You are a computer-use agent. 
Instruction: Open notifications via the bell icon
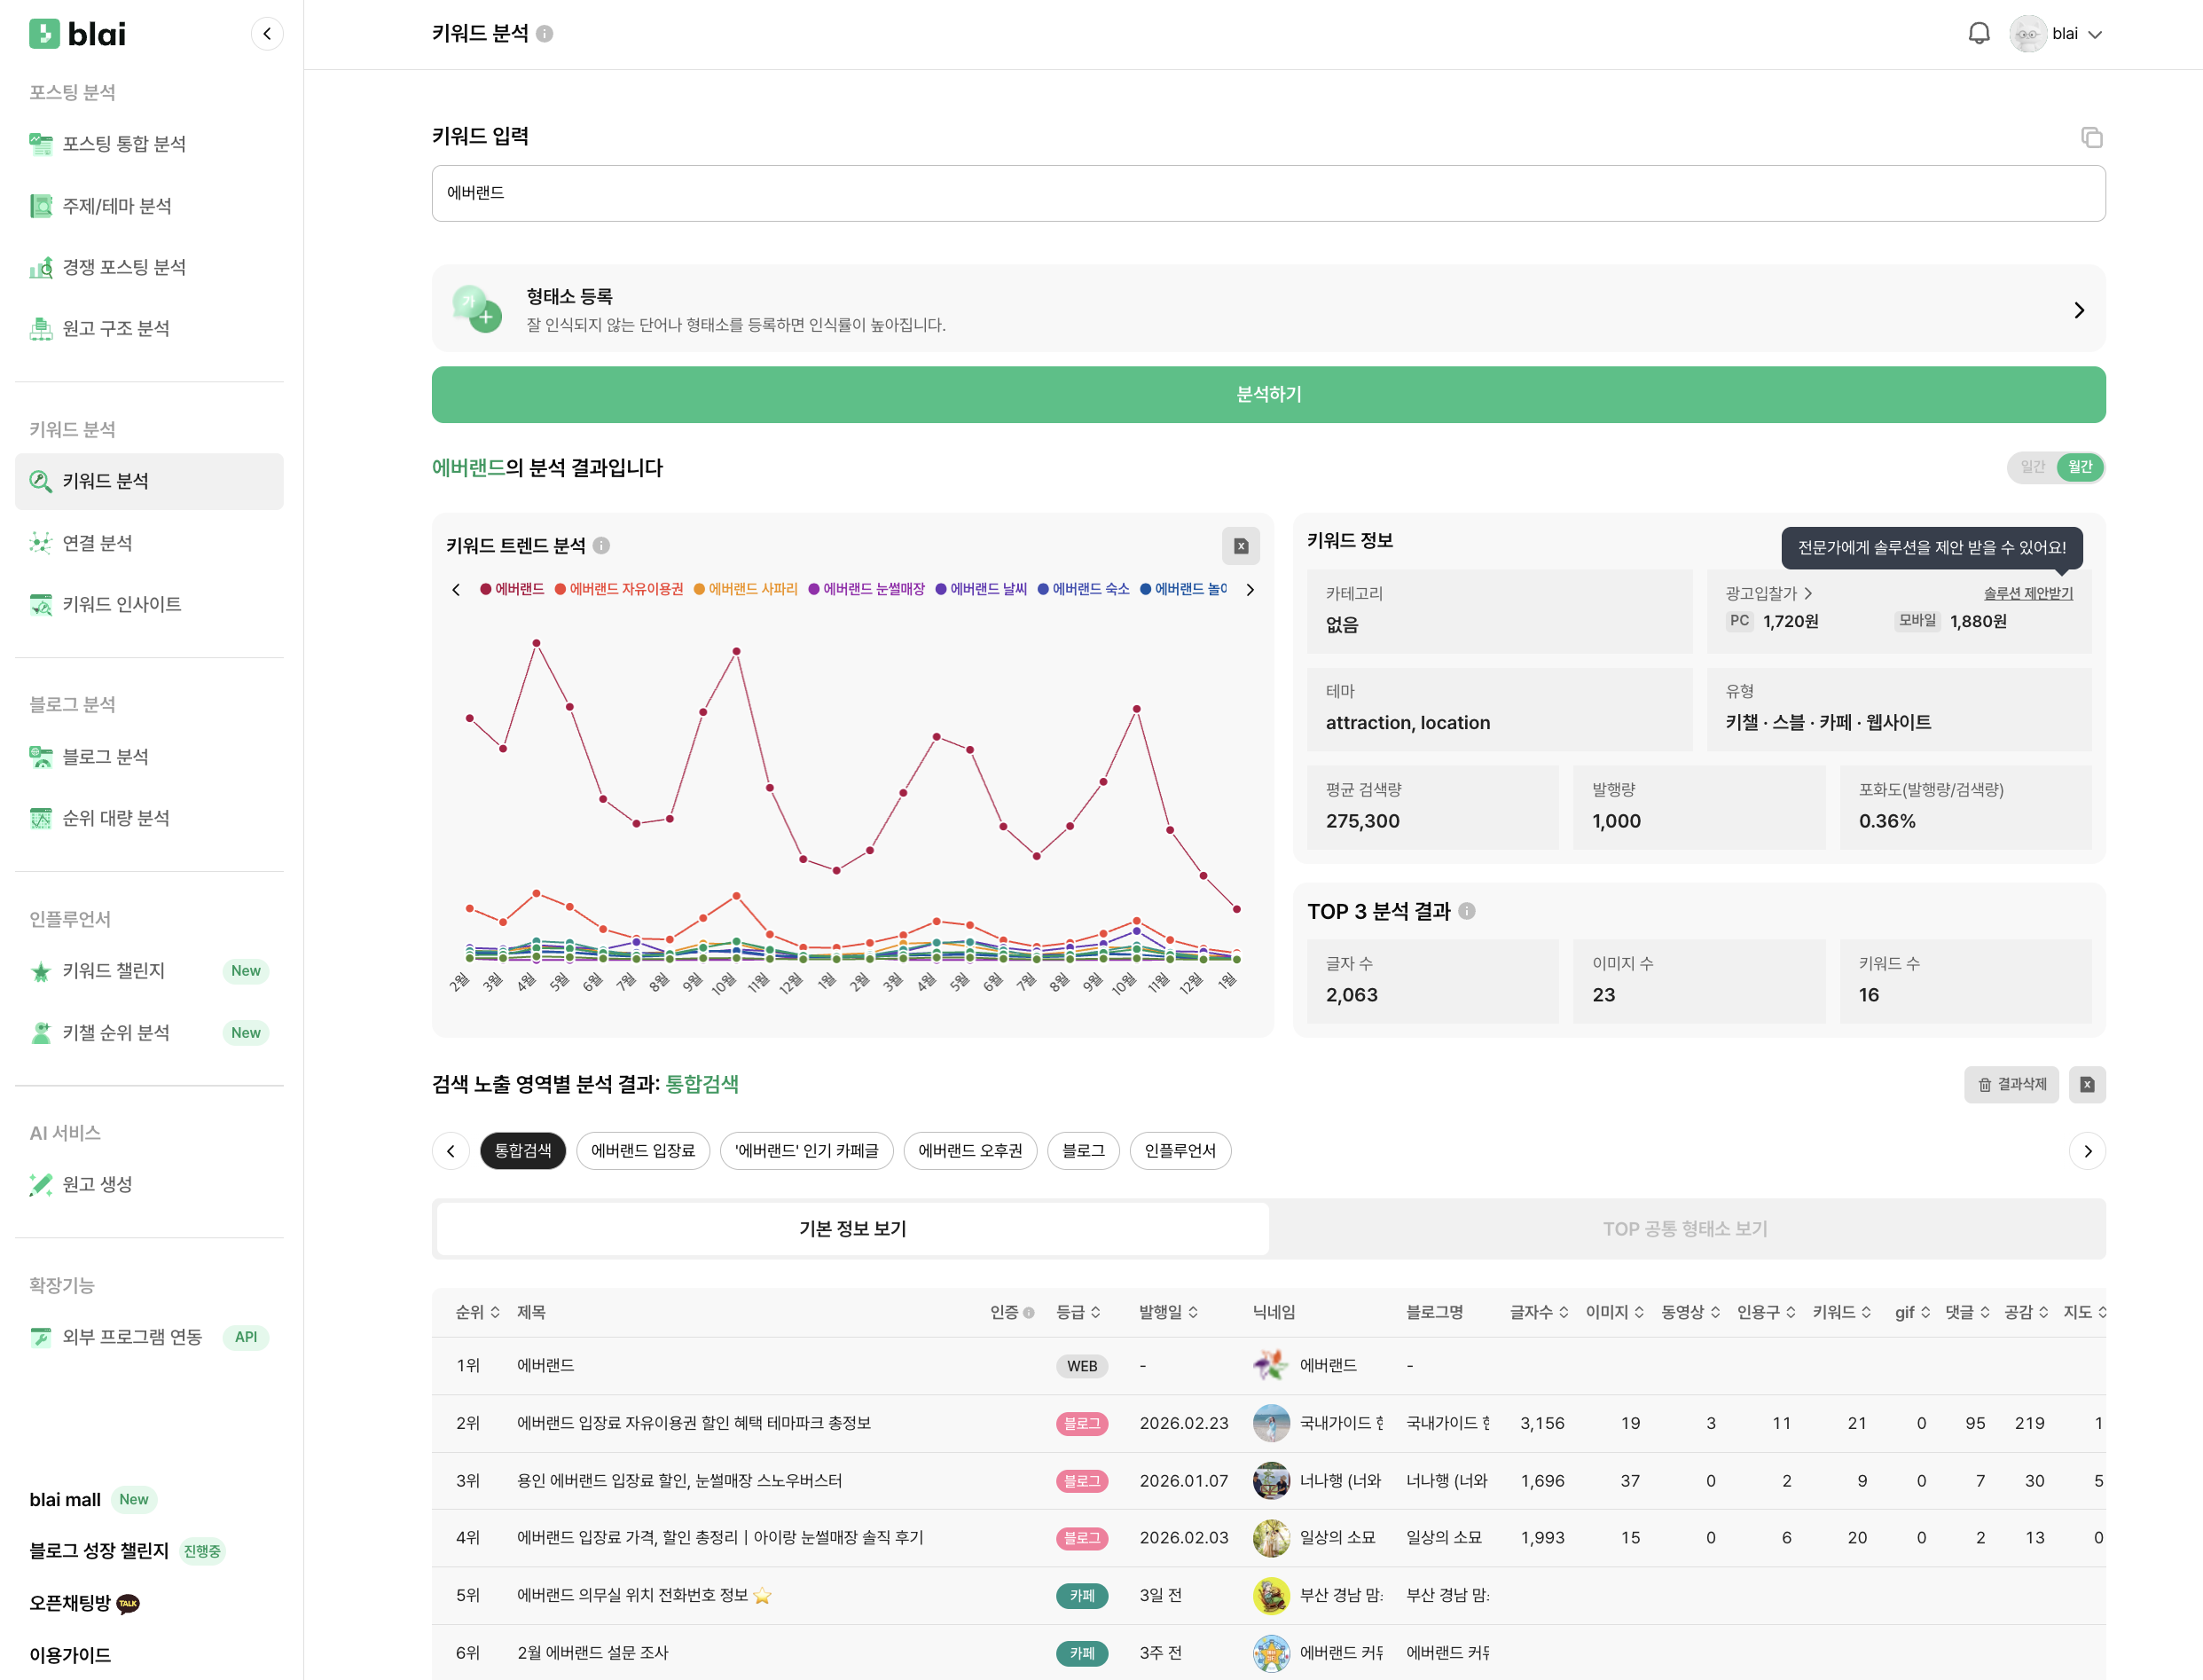1979,33
